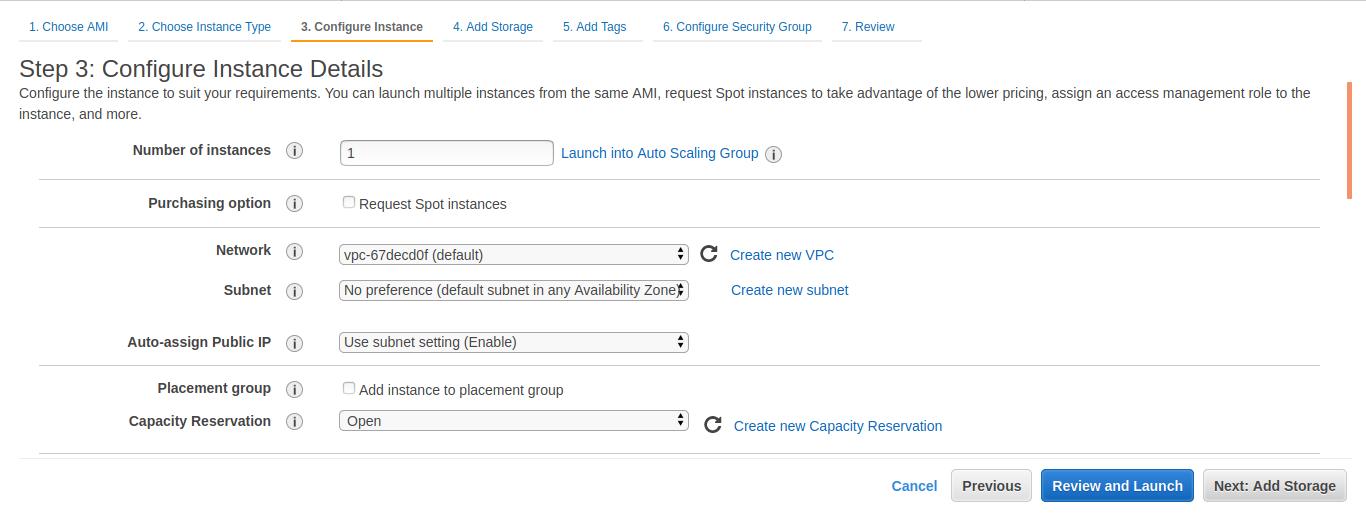Refresh the Capacity Reservation list

[713, 425]
